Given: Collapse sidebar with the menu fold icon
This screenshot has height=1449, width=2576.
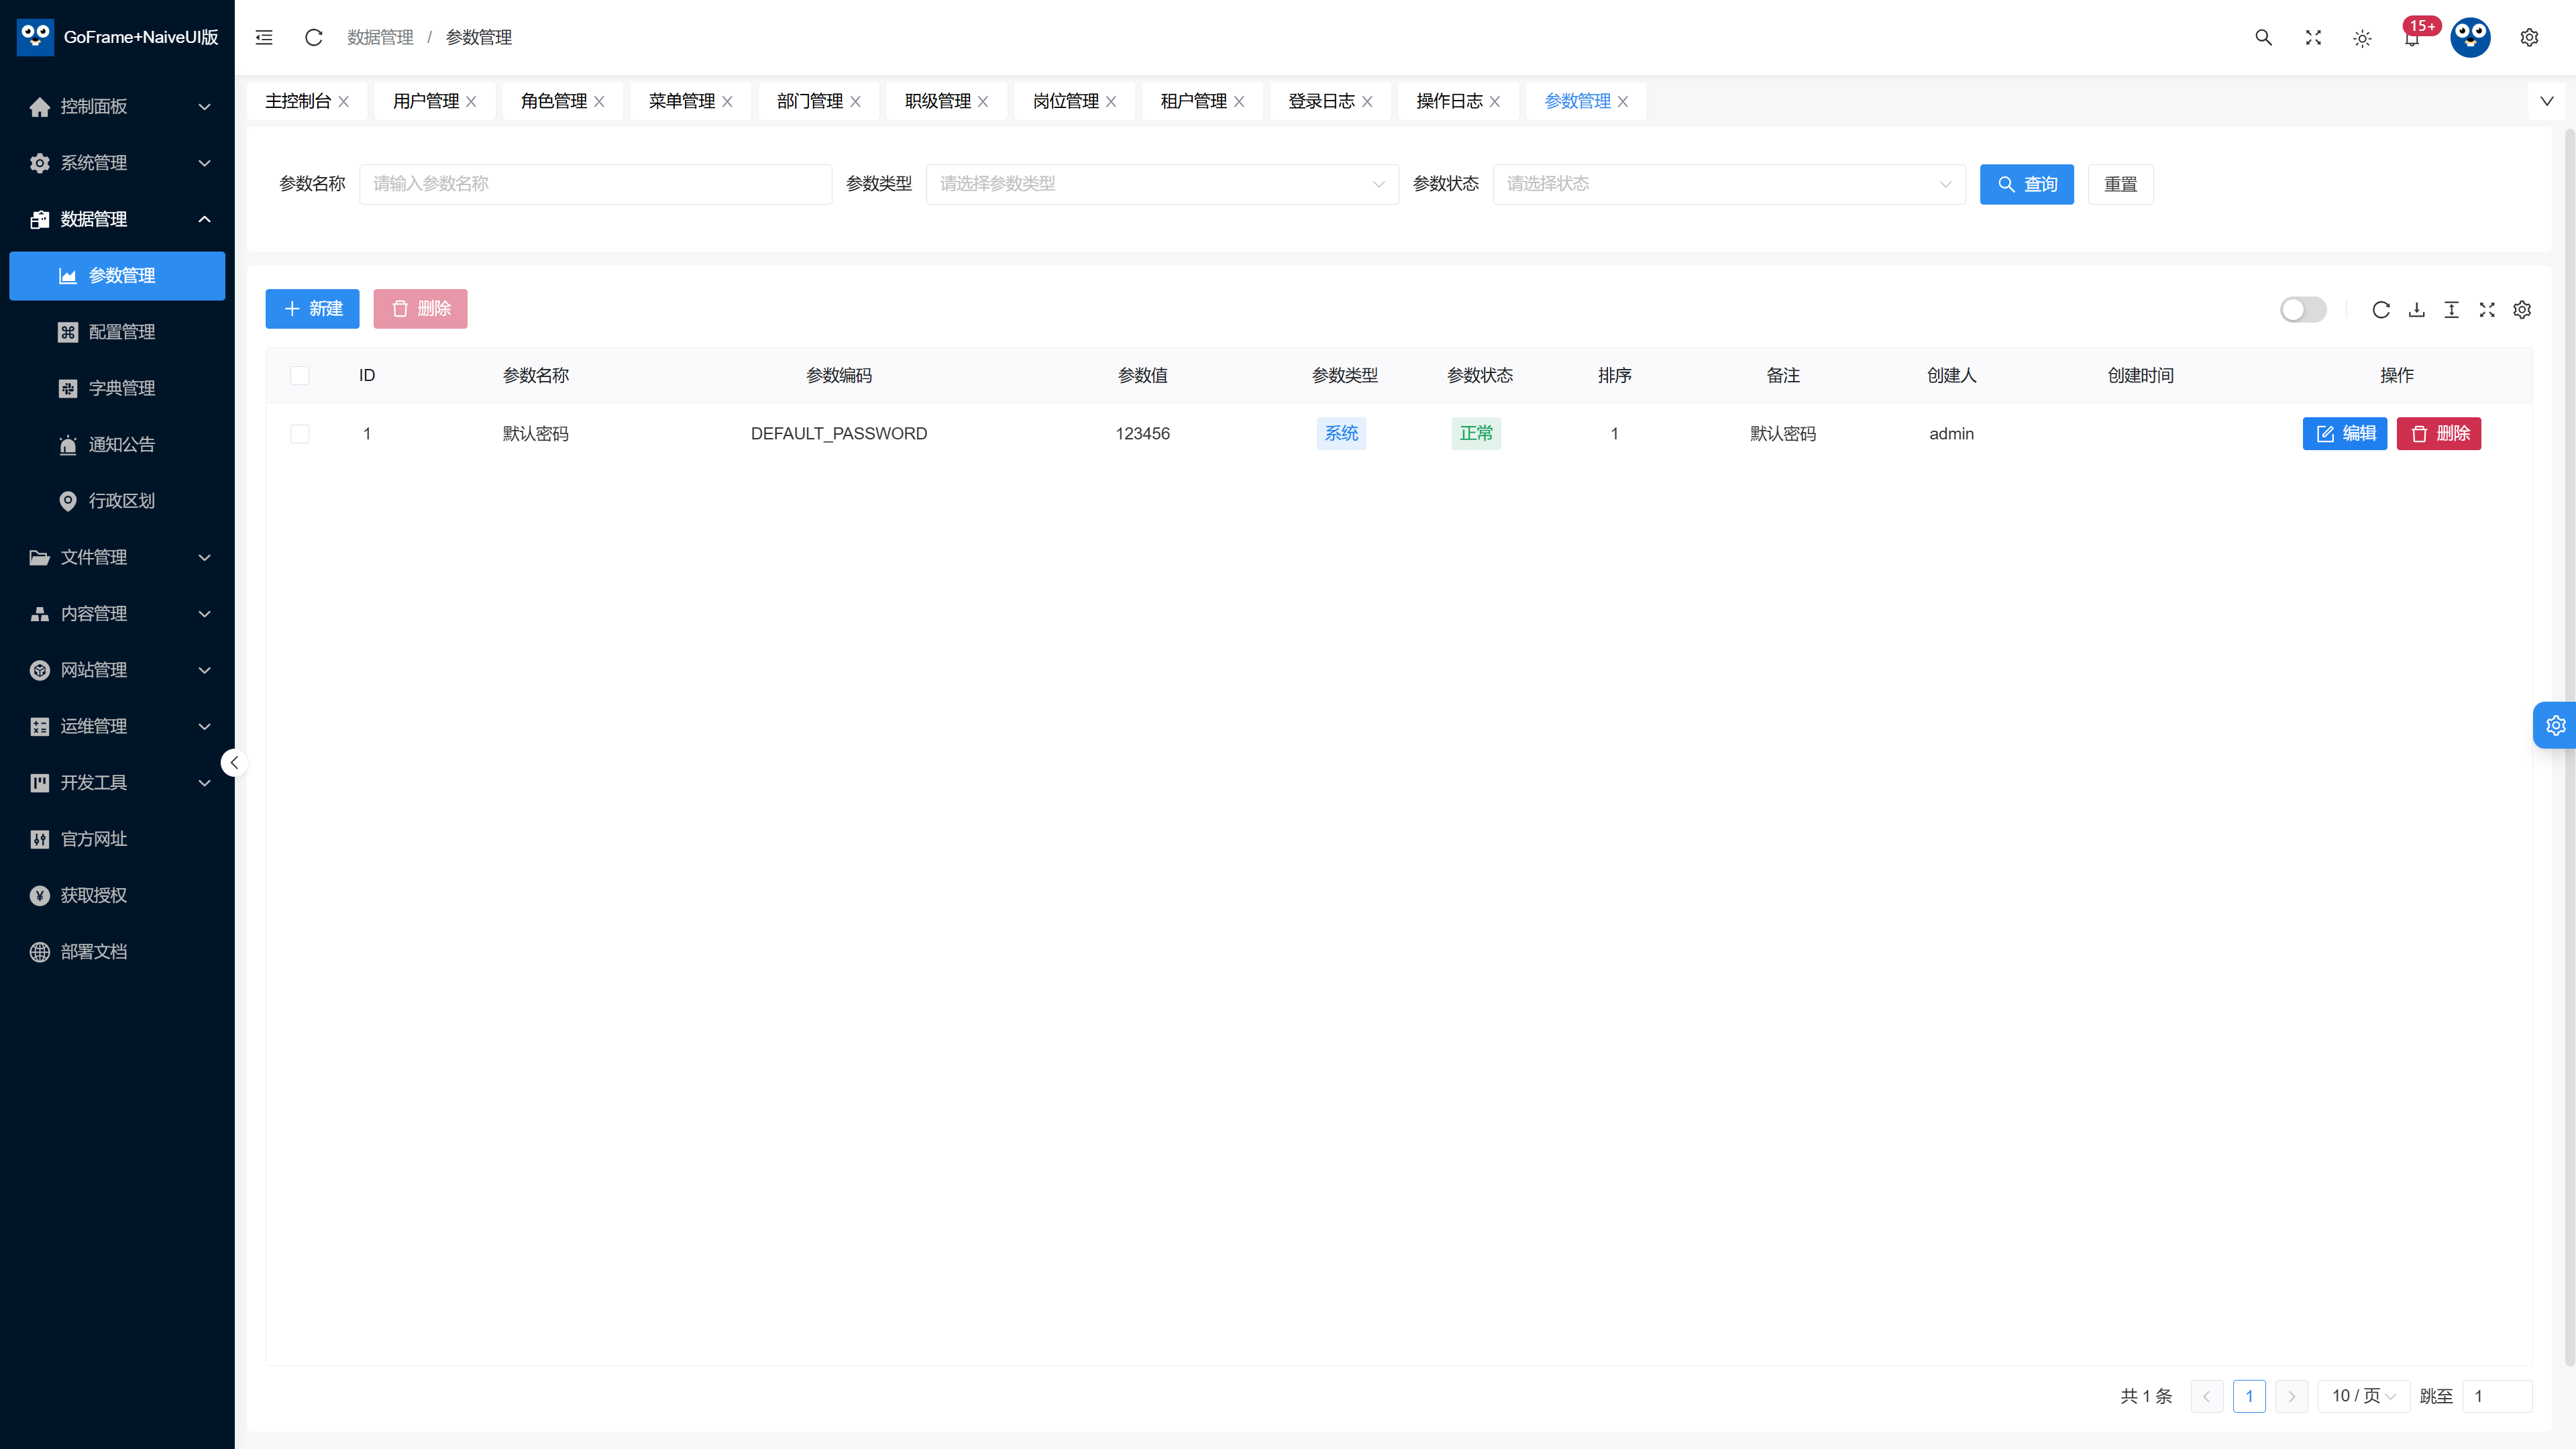Looking at the screenshot, I should click(x=264, y=37).
